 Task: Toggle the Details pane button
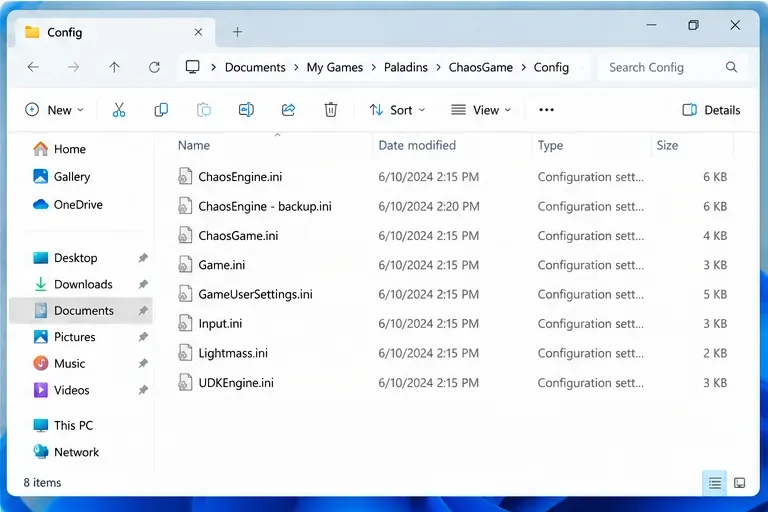coord(711,110)
